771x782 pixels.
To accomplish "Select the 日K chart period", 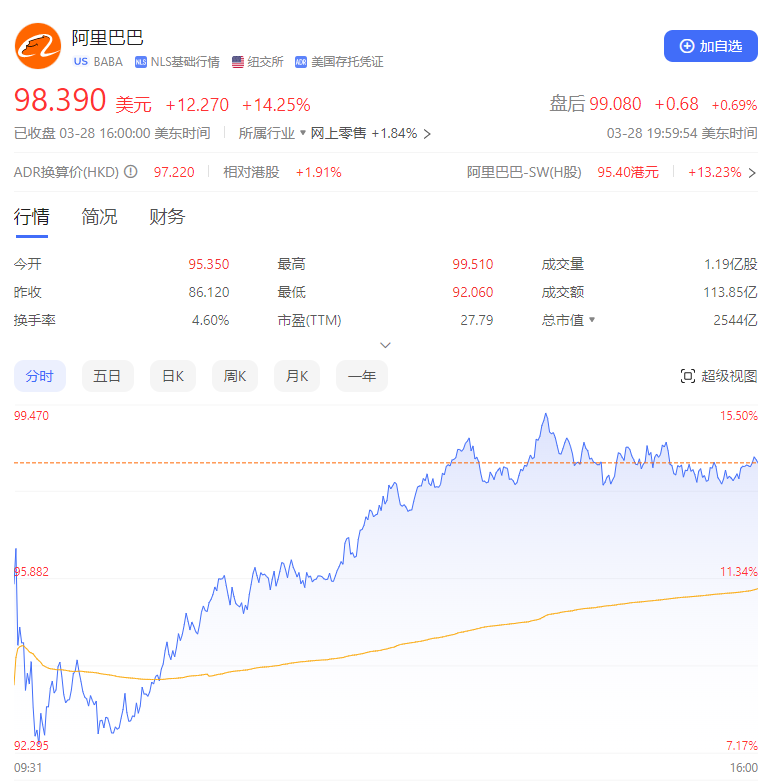I will (x=173, y=376).
